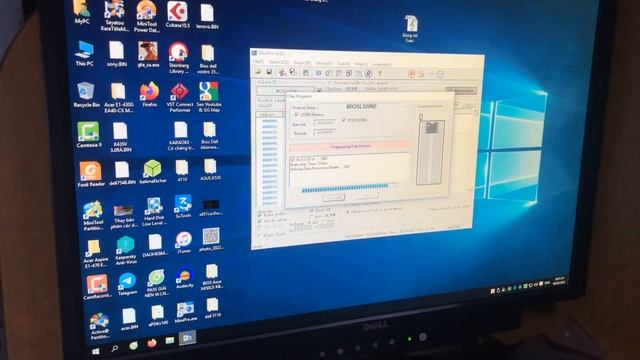Click the Information button in MiniPro window
The image size is (640, 360).
point(461,90)
